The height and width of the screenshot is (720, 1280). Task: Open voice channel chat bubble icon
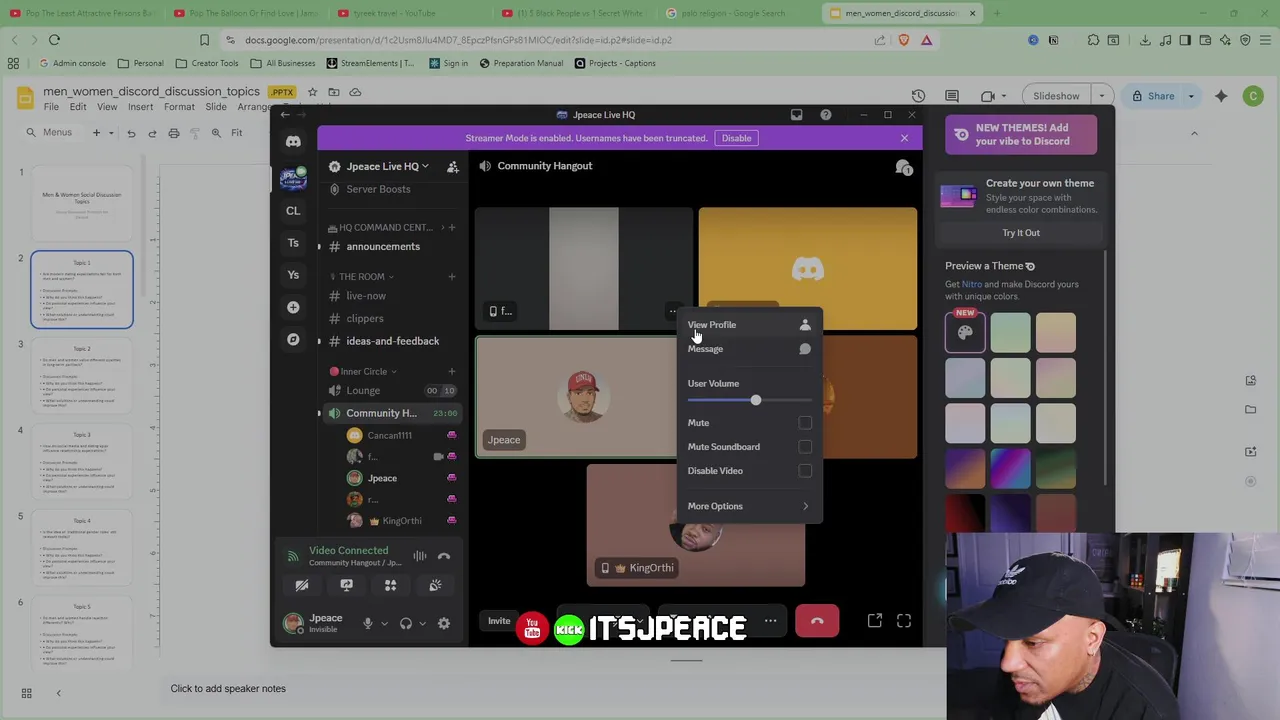pos(904,167)
